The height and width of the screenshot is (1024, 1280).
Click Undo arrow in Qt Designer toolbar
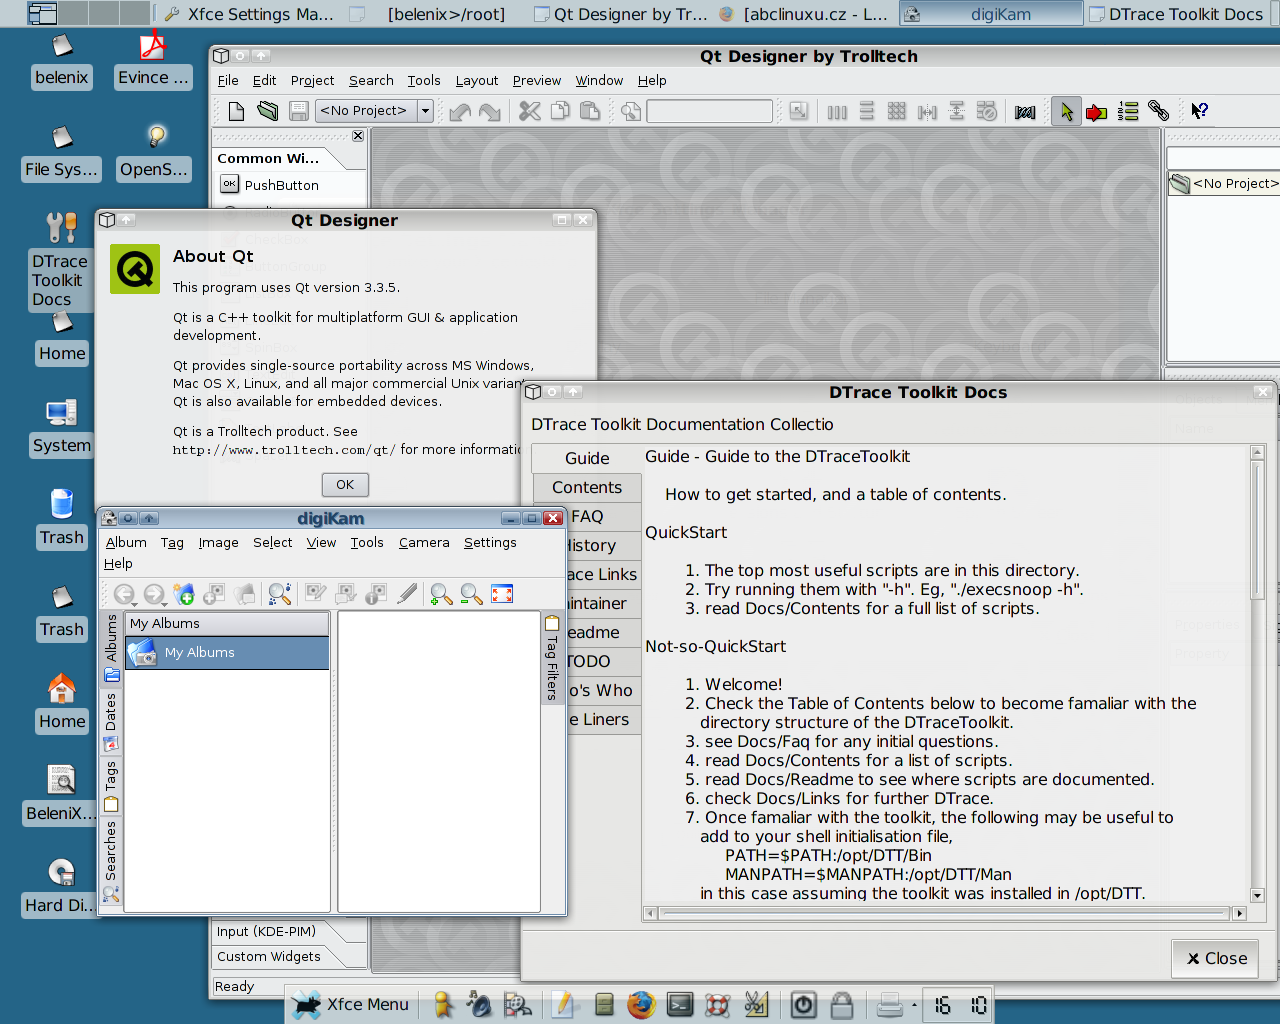coord(460,111)
